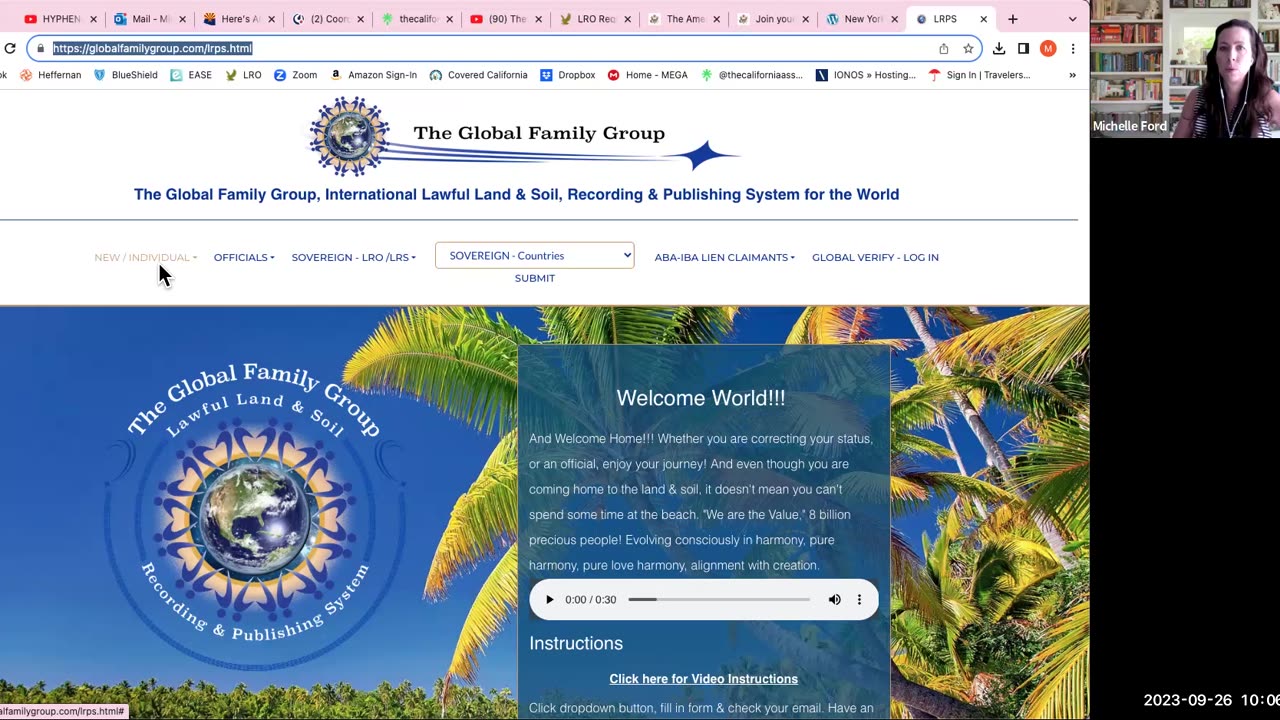Image resolution: width=1280 pixels, height=720 pixels.
Task: Open the Chrome downloads icon
Action: point(999,48)
